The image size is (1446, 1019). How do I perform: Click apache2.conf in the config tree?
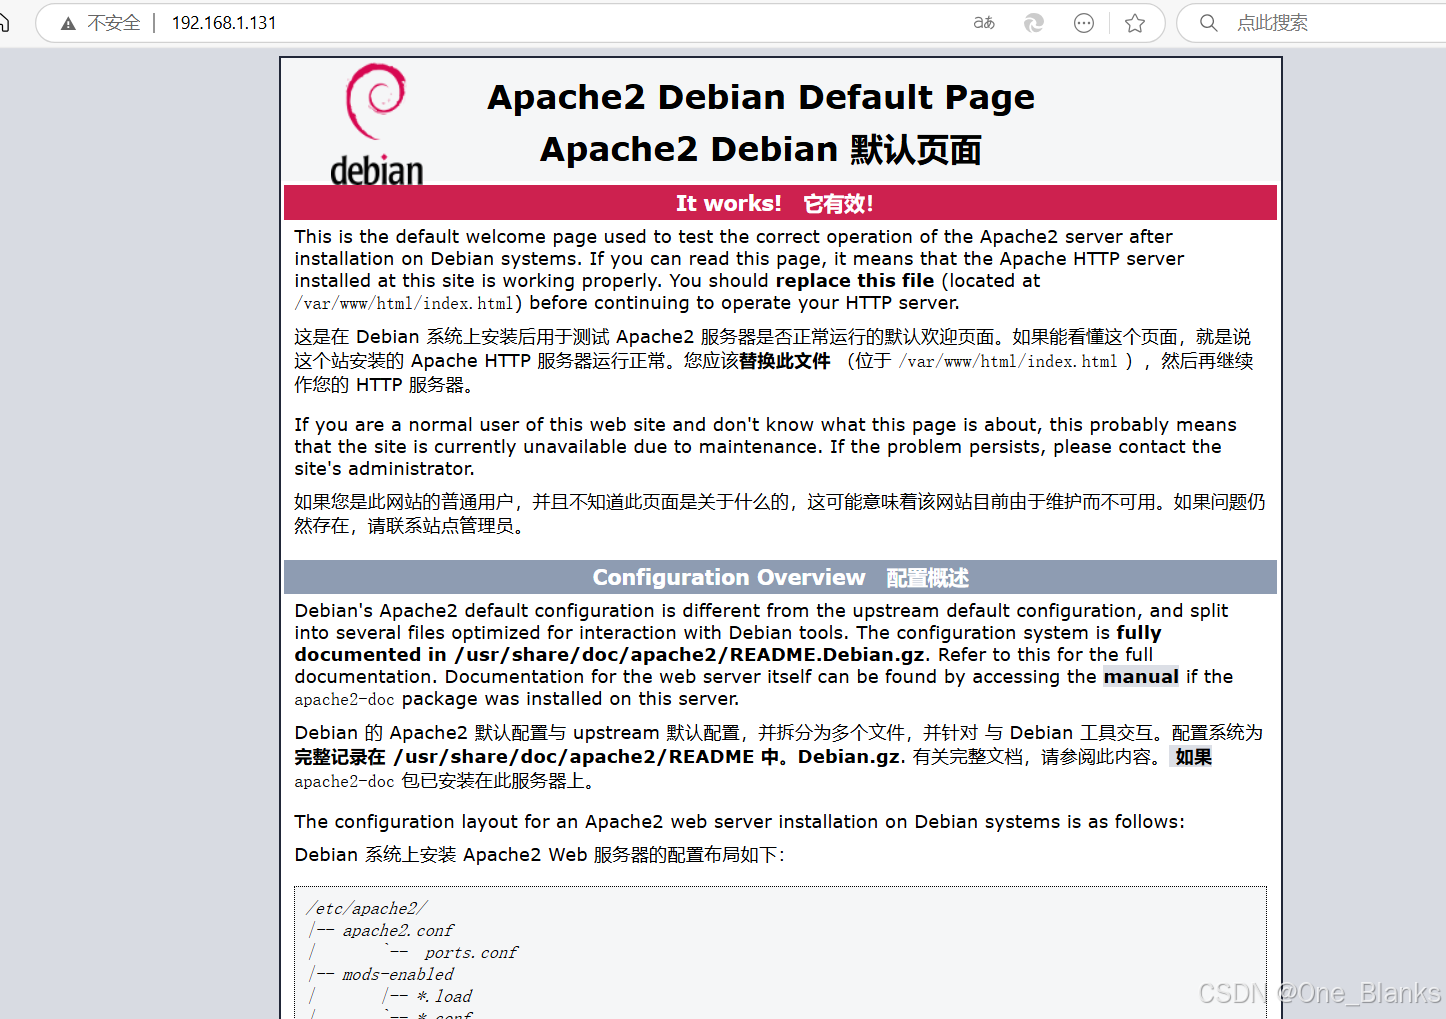pos(398,930)
